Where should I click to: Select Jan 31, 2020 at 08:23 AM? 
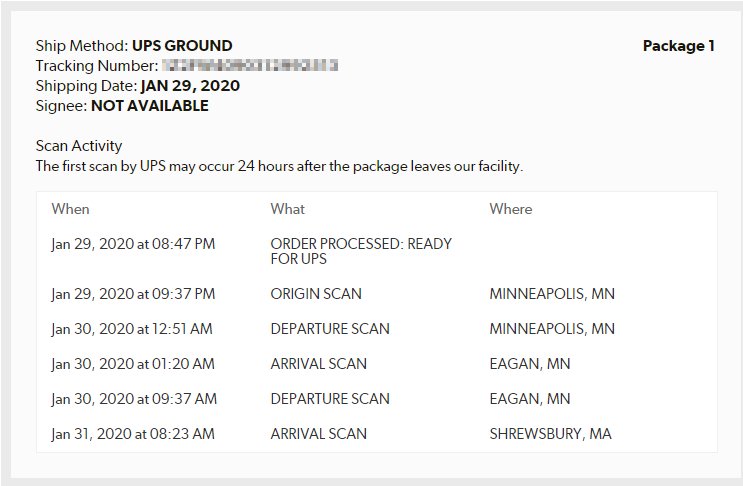coord(133,433)
